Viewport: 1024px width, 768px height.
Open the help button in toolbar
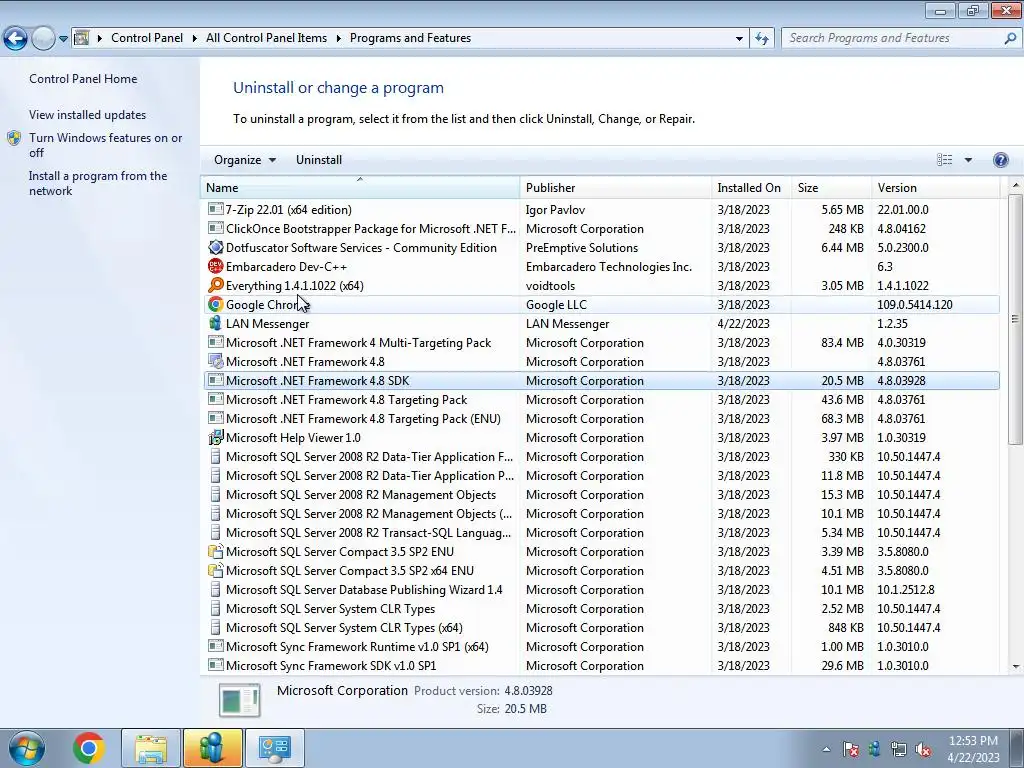point(1000,160)
